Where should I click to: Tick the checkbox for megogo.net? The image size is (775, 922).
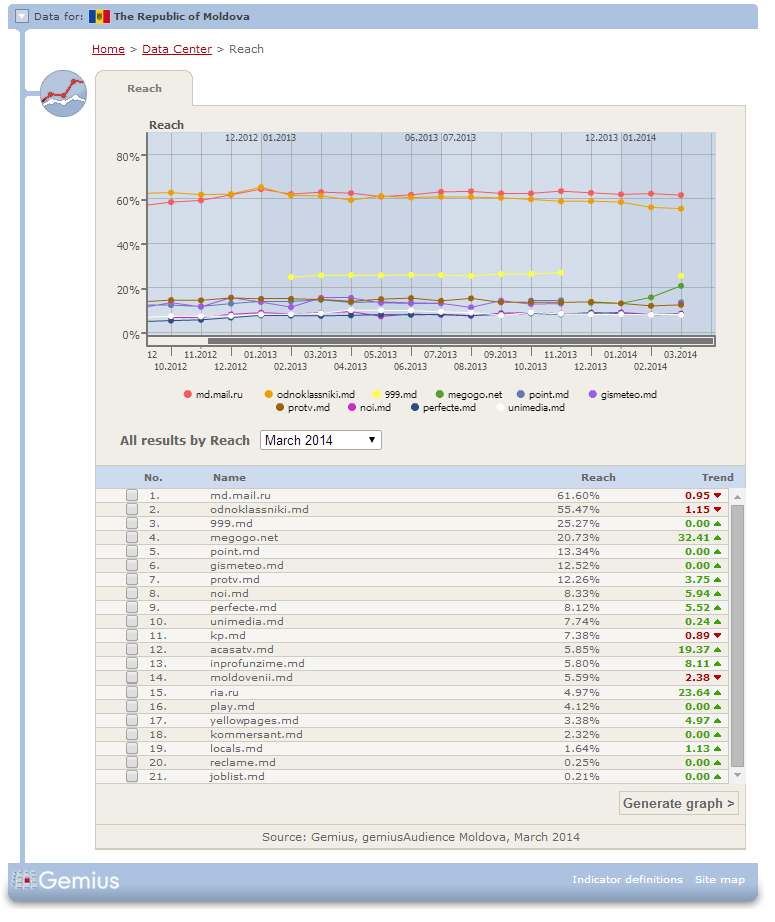coord(132,538)
